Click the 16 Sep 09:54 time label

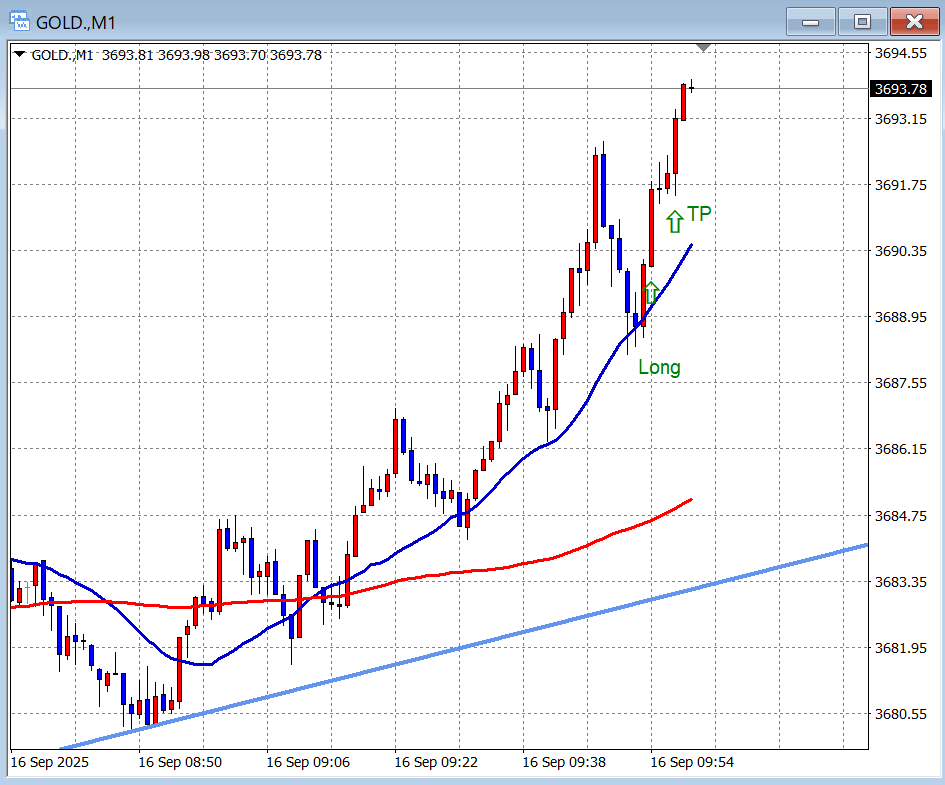(692, 762)
